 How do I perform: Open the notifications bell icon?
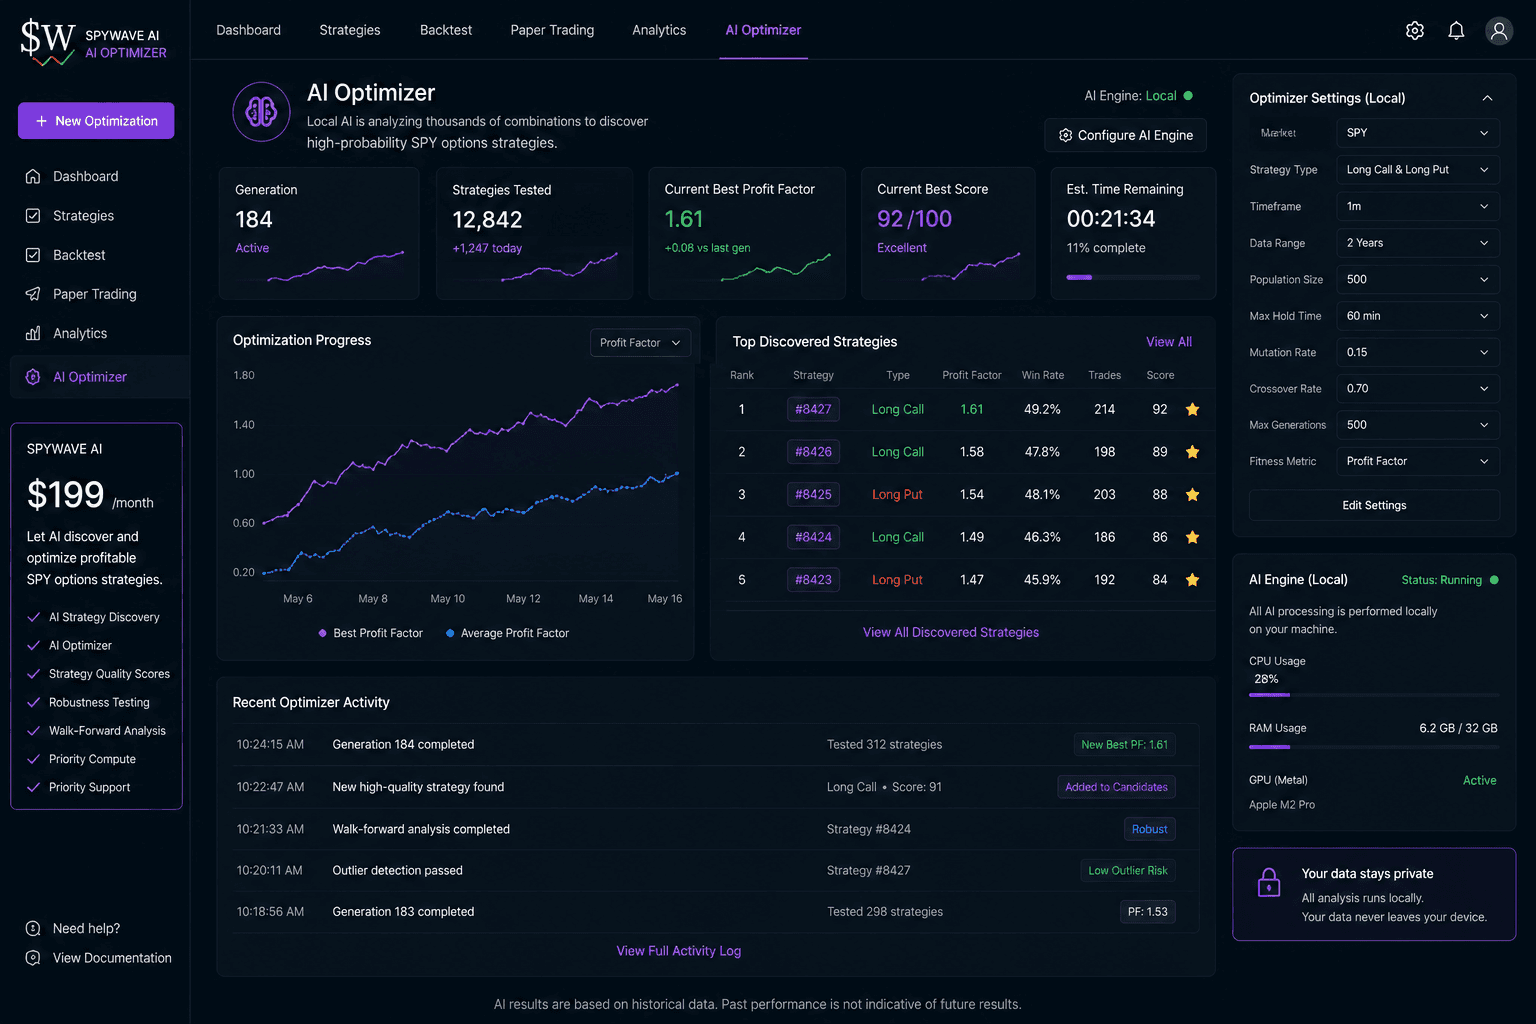1456,31
